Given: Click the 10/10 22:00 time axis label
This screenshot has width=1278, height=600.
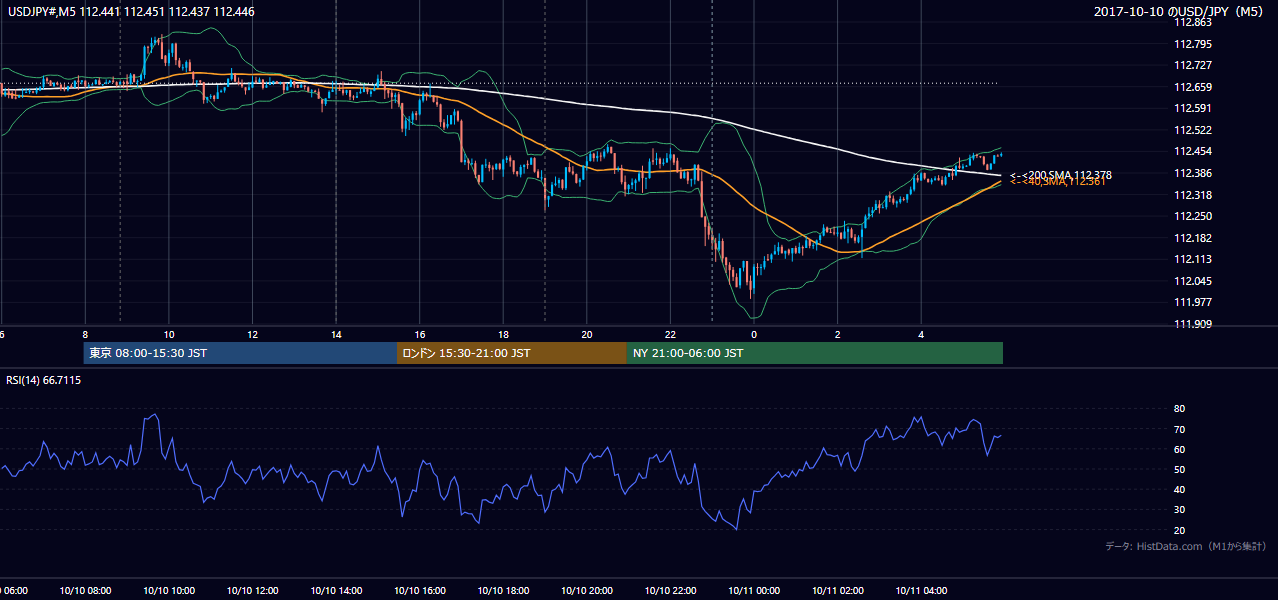Looking at the screenshot, I should [670, 591].
